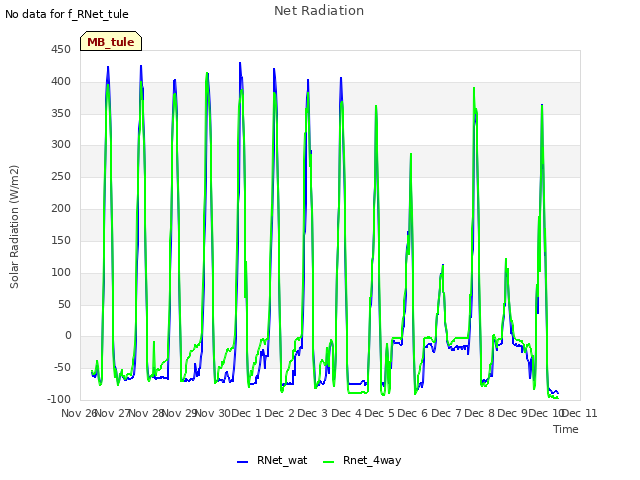Image resolution: width=640 pixels, height=480 pixels.
Task: Click the 0 y-axis tick label
Action: click(x=68, y=336)
